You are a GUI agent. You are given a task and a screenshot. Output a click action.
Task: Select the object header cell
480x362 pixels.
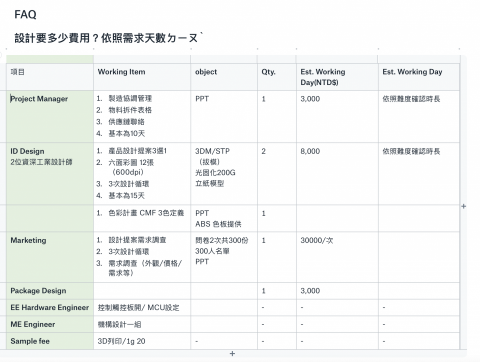[x=224, y=77]
